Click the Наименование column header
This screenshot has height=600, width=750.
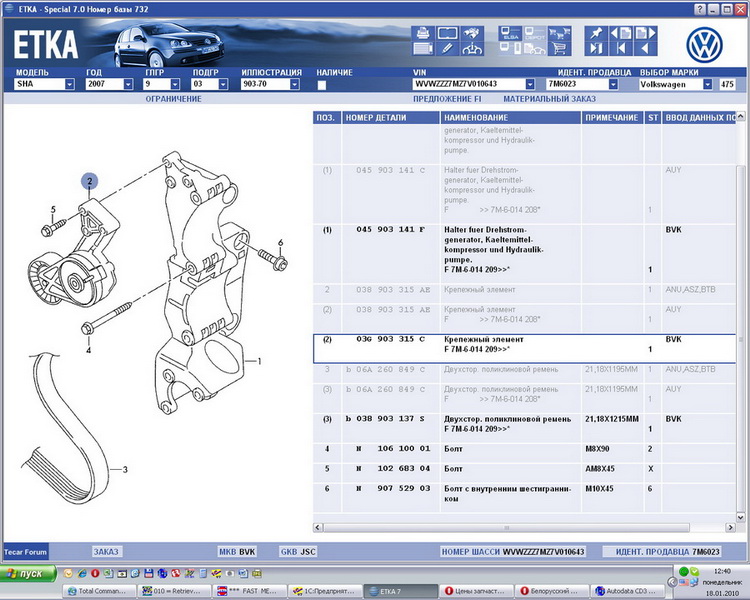click(510, 118)
